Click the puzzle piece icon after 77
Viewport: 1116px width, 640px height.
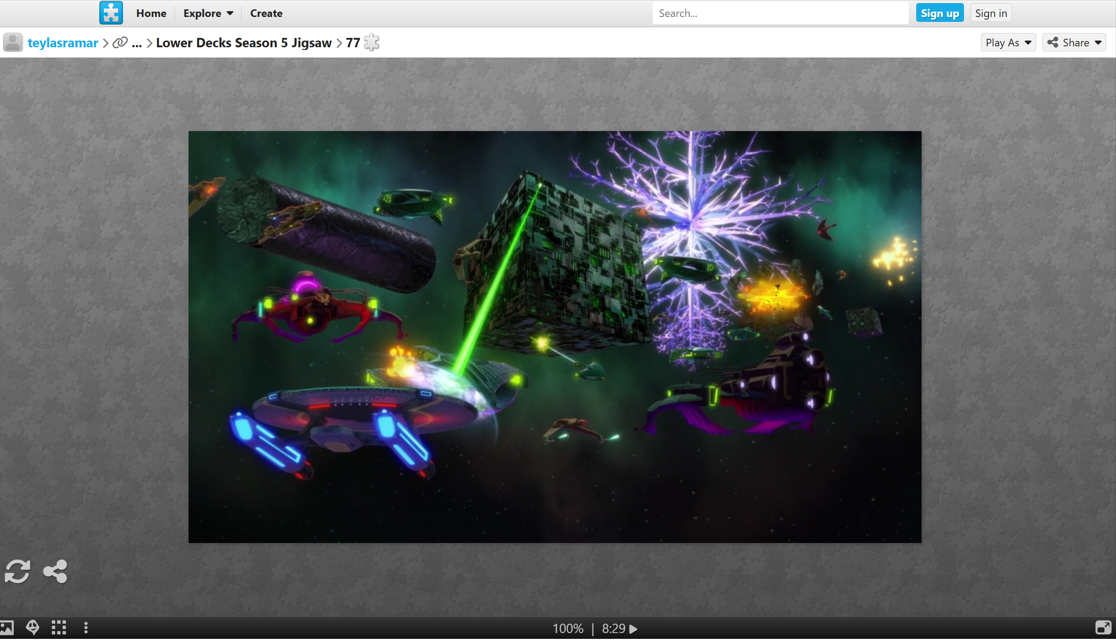pos(372,43)
